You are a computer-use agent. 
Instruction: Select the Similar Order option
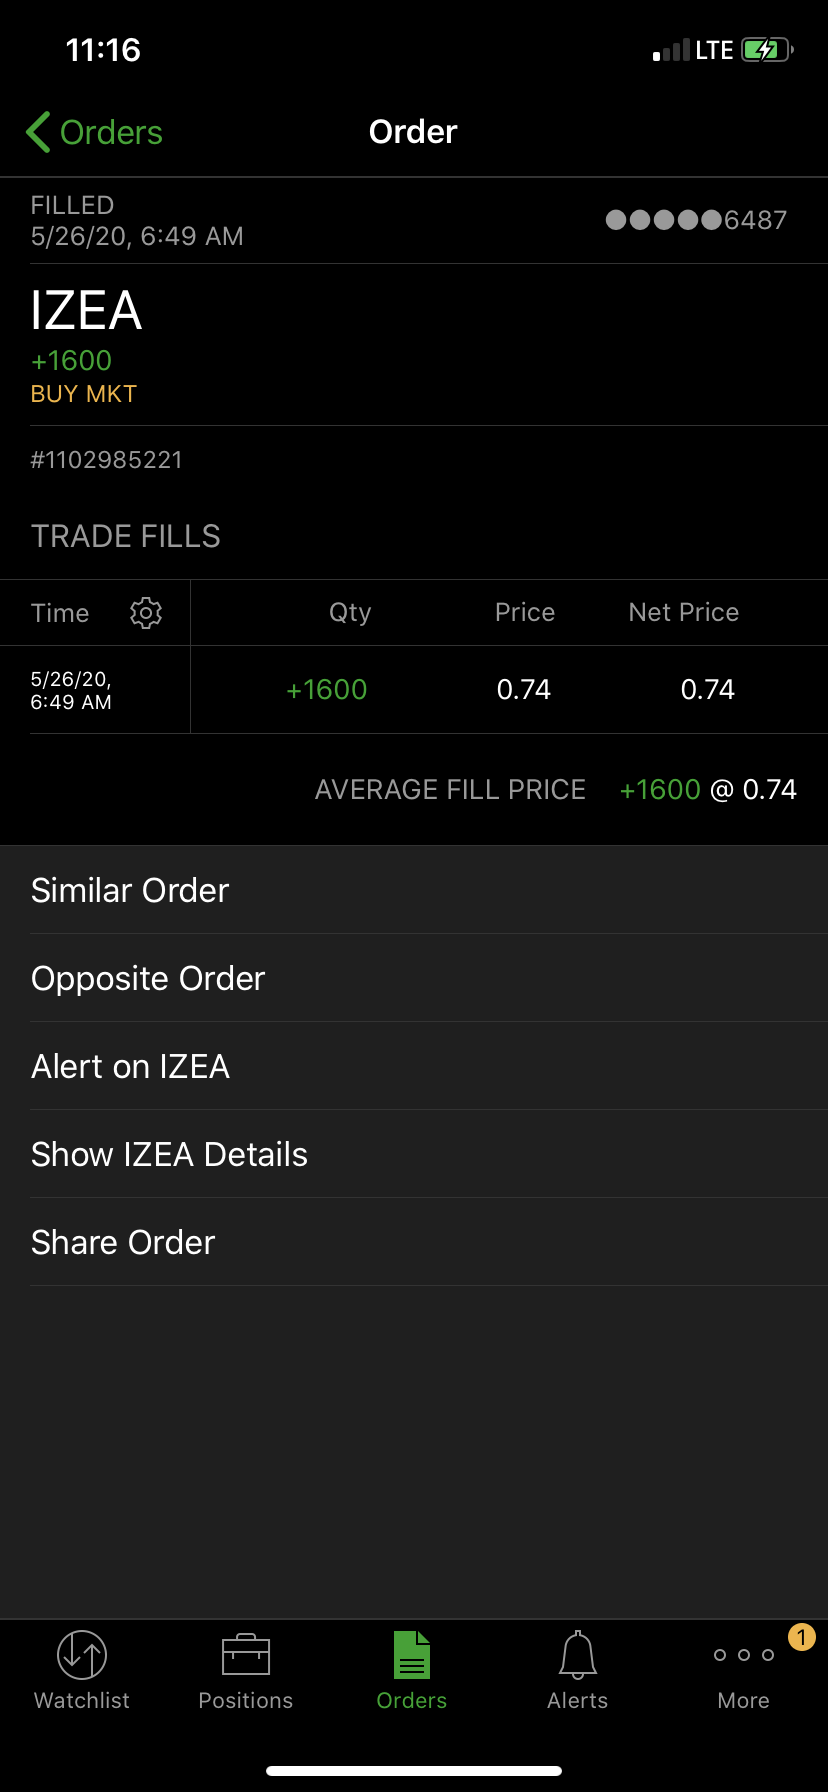(x=131, y=890)
